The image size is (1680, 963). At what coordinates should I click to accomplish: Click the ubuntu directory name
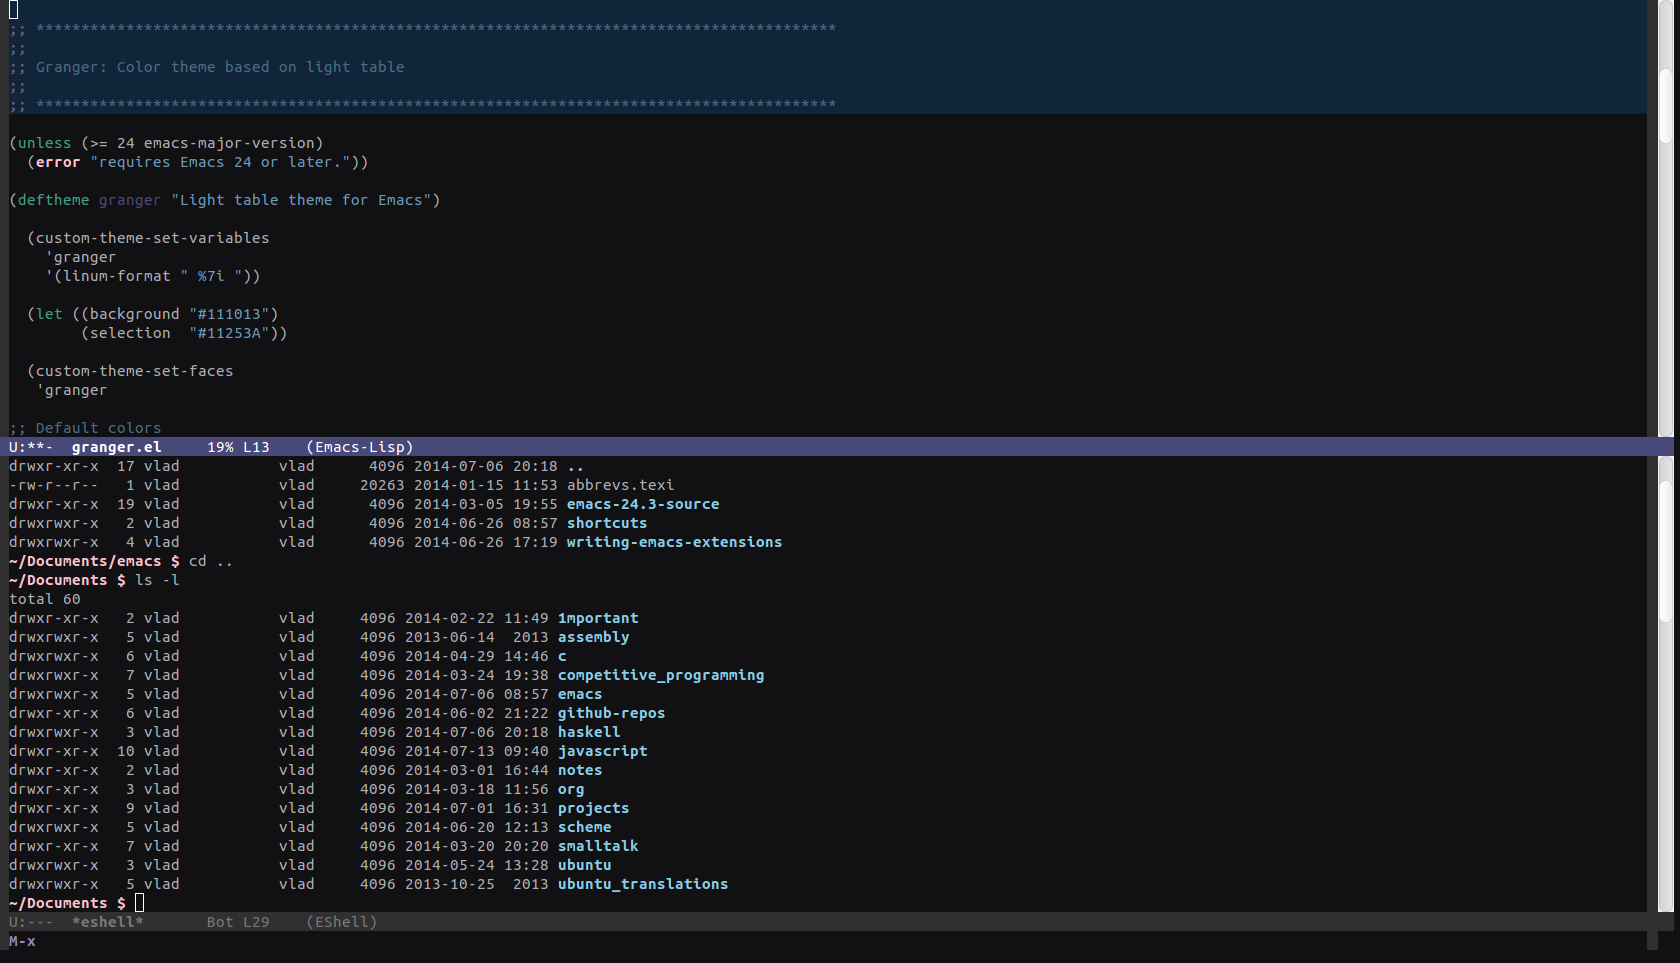(x=585, y=865)
